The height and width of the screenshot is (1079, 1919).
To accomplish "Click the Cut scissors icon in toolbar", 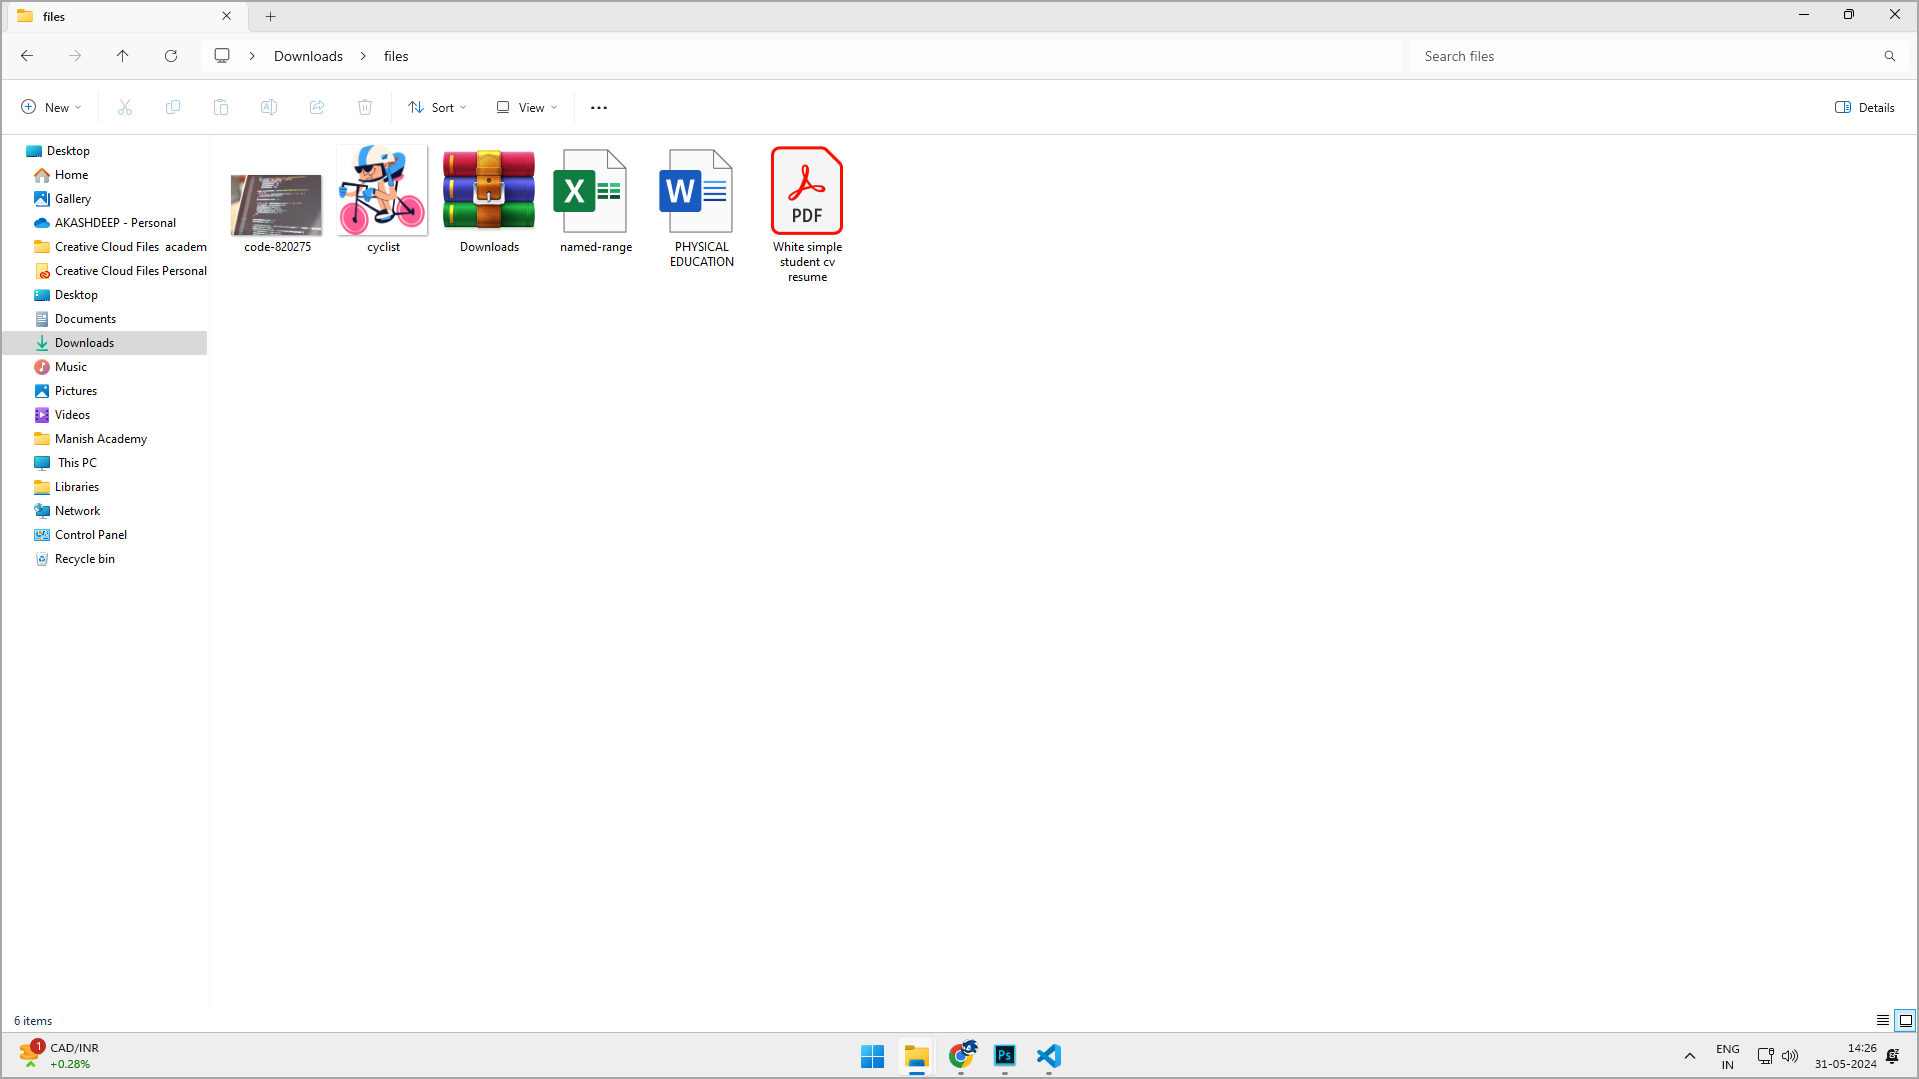I will point(125,108).
